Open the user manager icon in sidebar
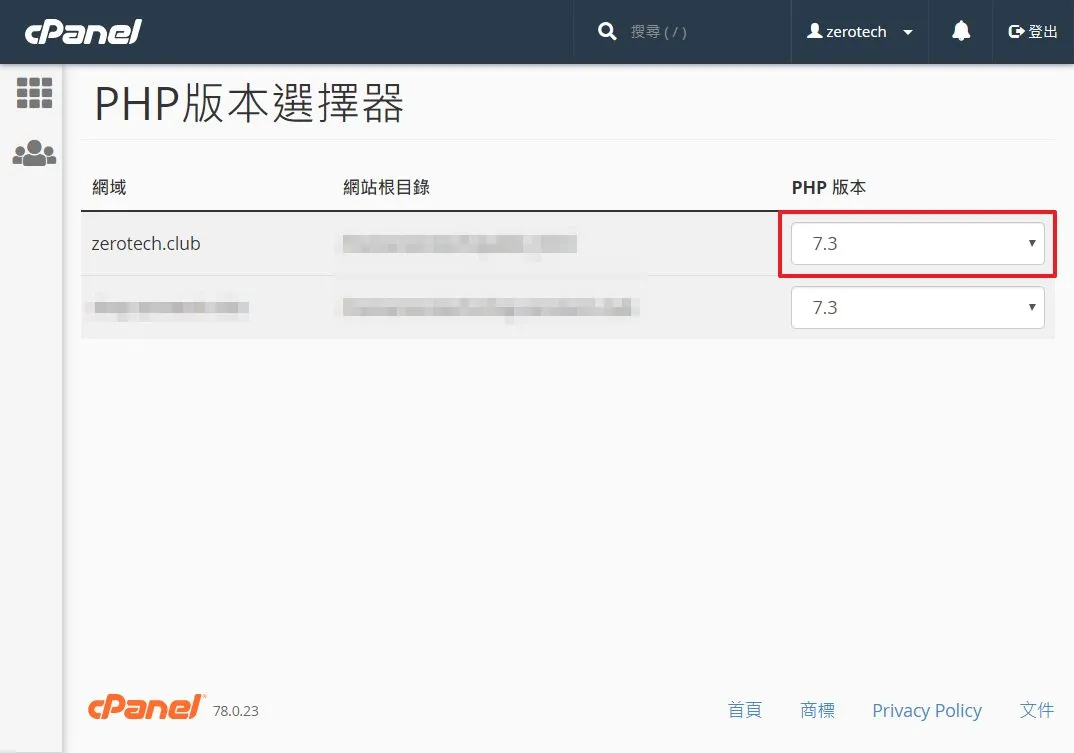The width and height of the screenshot is (1074, 753). point(34,153)
